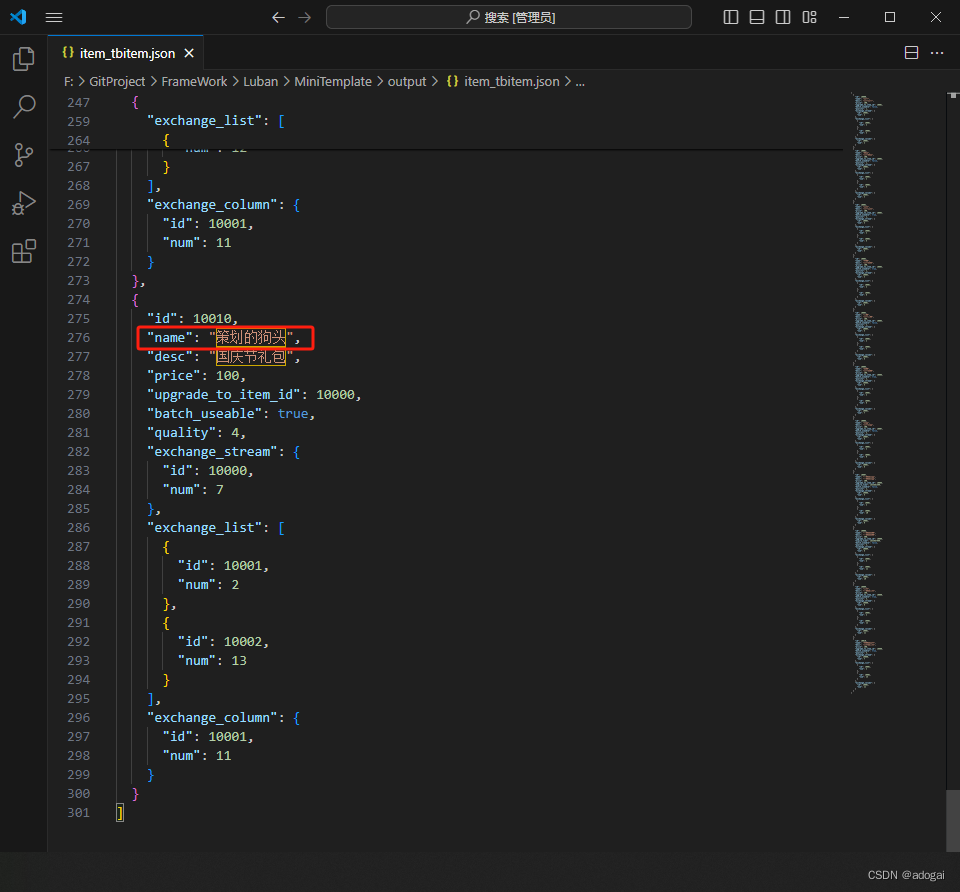Click the vertical scrollbar thumb
This screenshot has height=892, width=960.
951,819
